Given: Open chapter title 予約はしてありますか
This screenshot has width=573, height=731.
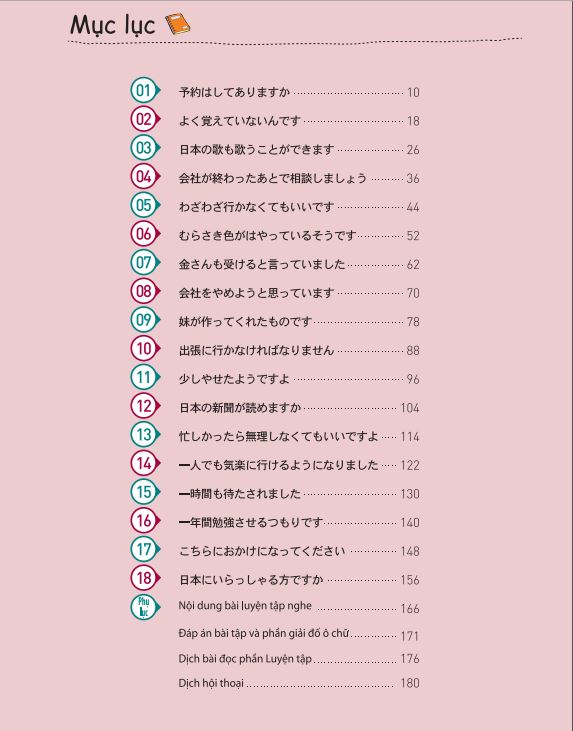Looking at the screenshot, I should coord(235,92).
